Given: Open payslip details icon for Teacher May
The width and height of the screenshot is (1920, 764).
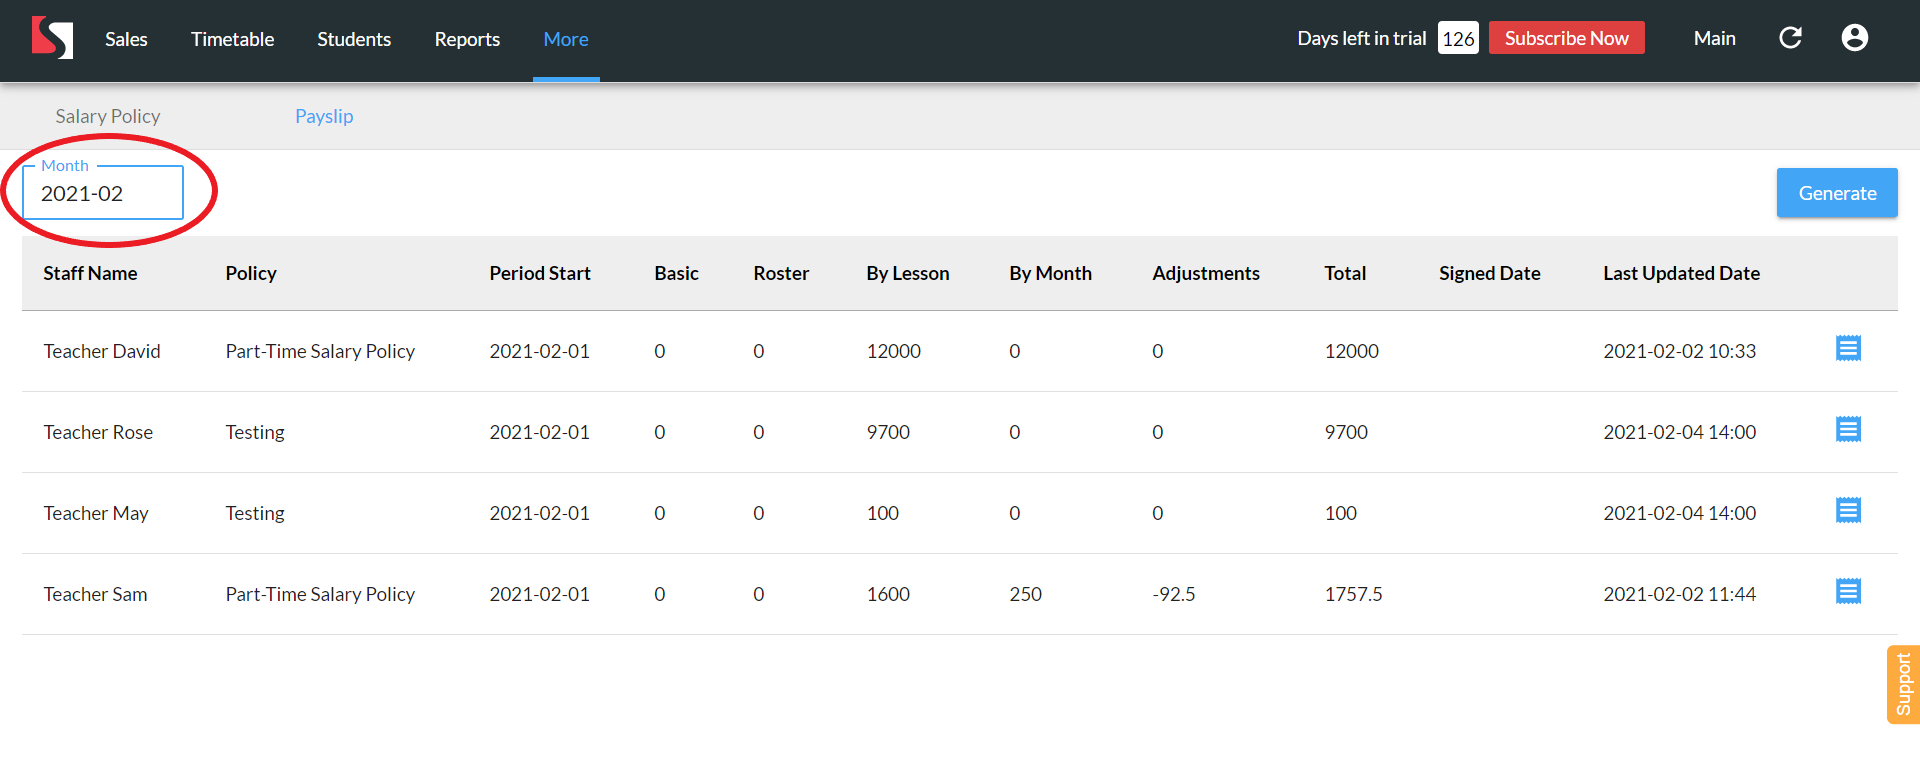Looking at the screenshot, I should click(1848, 511).
